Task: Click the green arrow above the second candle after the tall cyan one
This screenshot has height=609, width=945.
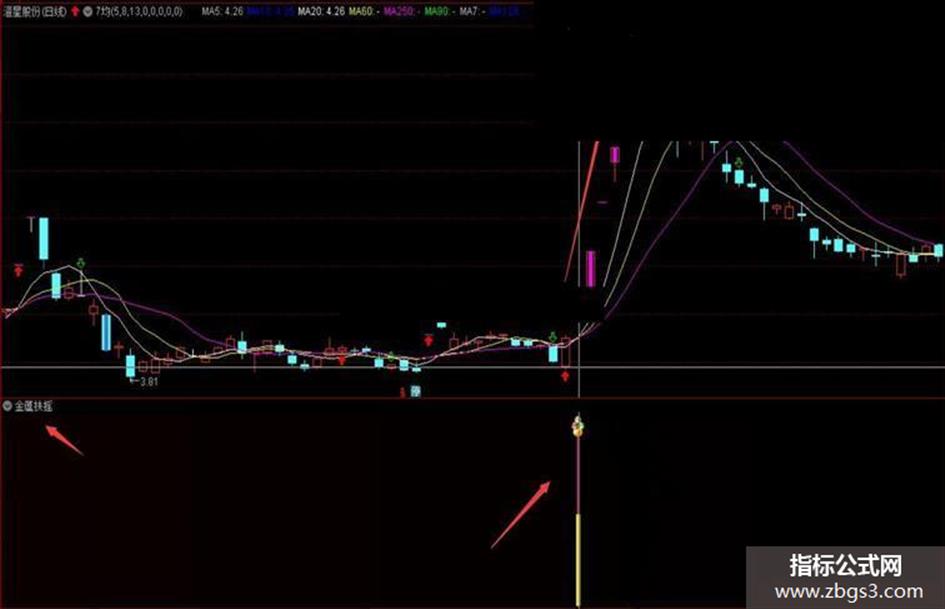Action: click(81, 263)
